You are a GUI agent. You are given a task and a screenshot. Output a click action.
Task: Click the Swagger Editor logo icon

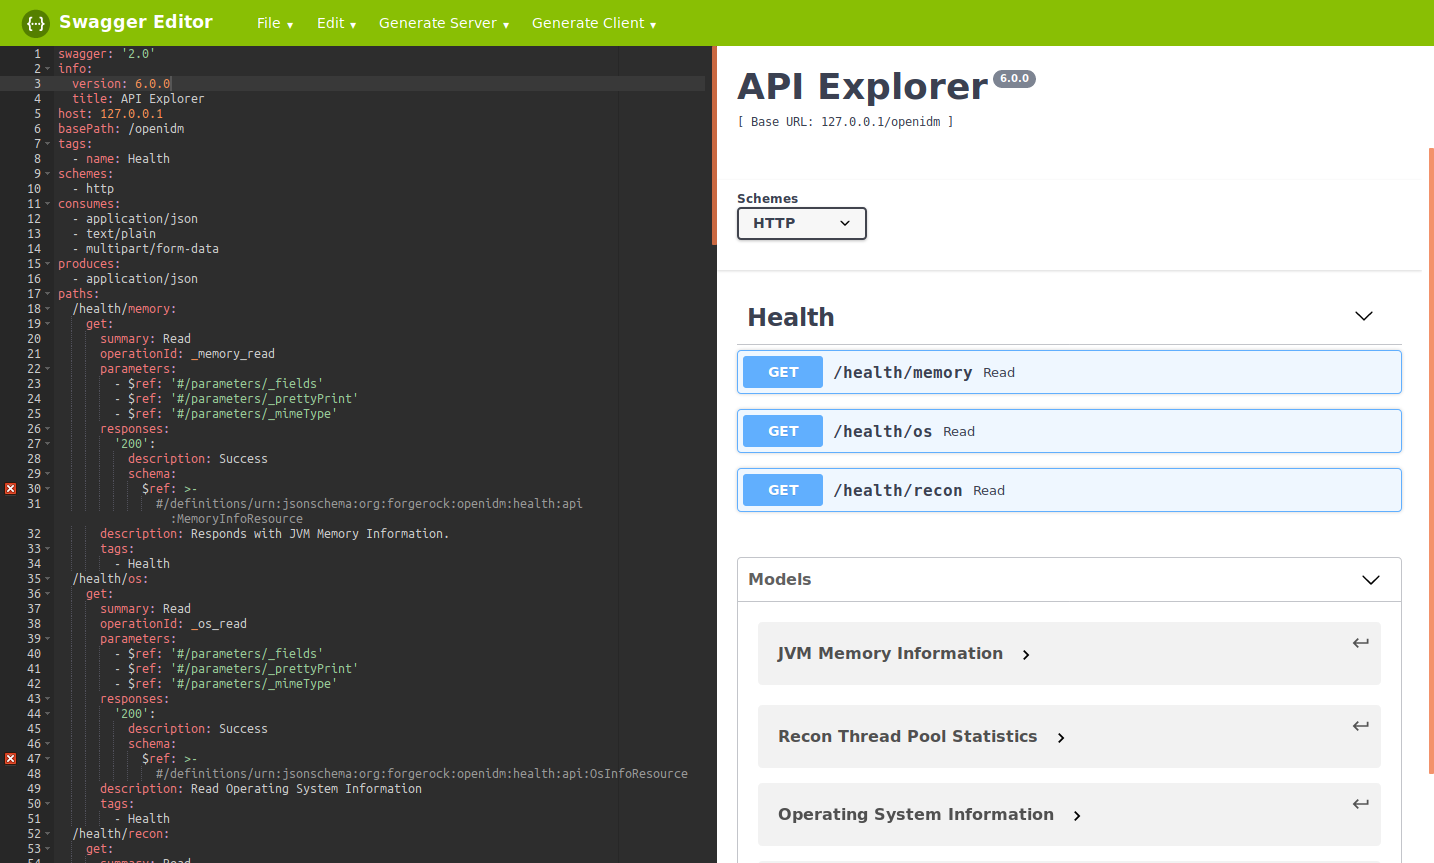pyautogui.click(x=33, y=22)
